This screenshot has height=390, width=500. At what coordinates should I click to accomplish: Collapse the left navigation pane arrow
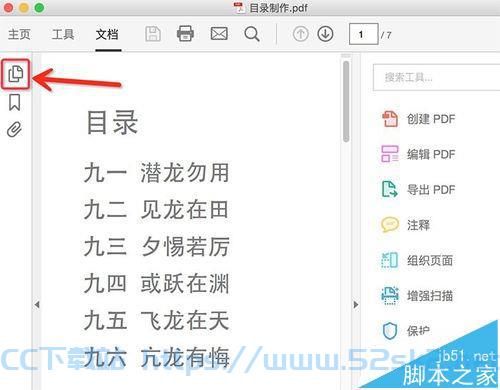point(37,304)
